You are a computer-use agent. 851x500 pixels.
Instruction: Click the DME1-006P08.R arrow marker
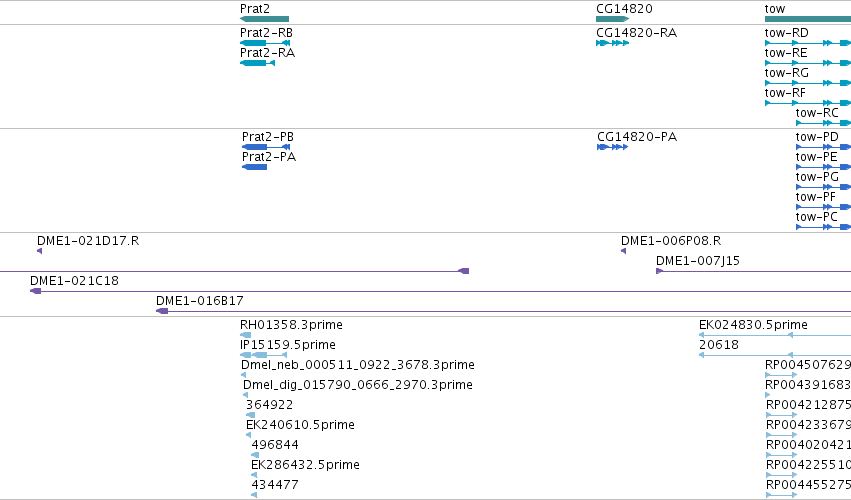[x=624, y=251]
